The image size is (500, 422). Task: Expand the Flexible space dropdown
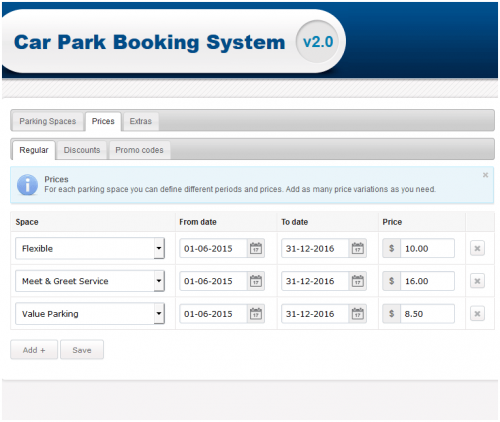[x=159, y=248]
